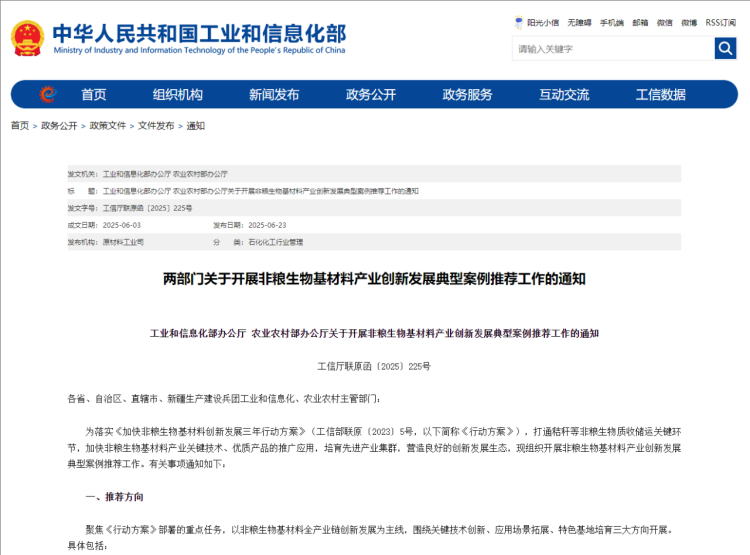
Task: Open the 互动交流 navigation menu
Action: click(x=564, y=95)
